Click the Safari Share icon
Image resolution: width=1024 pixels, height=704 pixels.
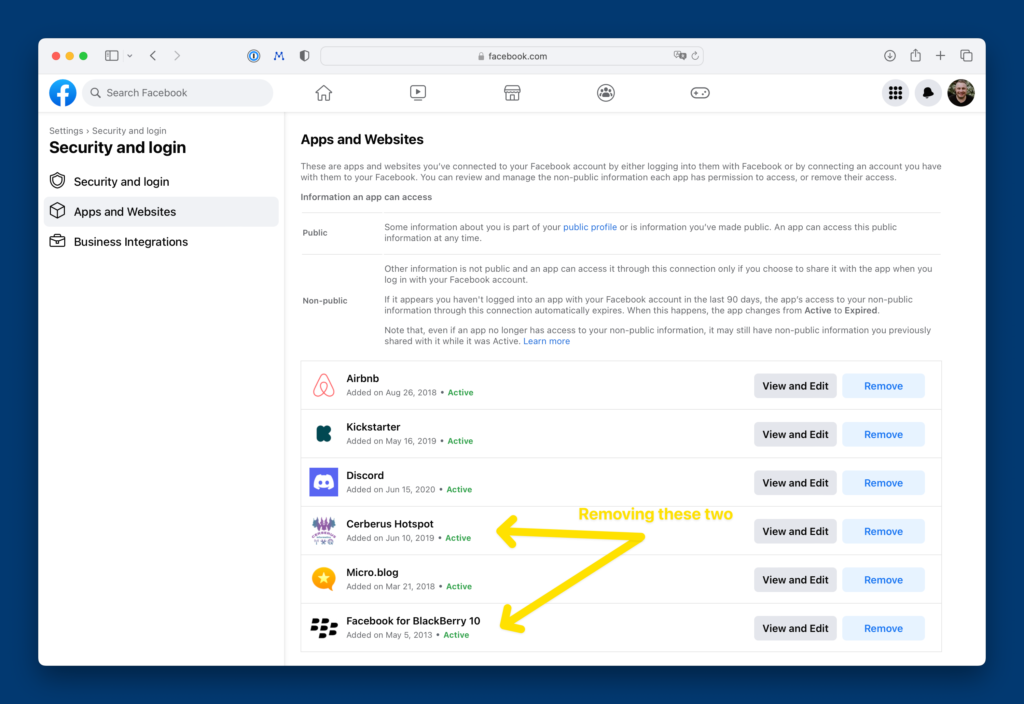915,56
